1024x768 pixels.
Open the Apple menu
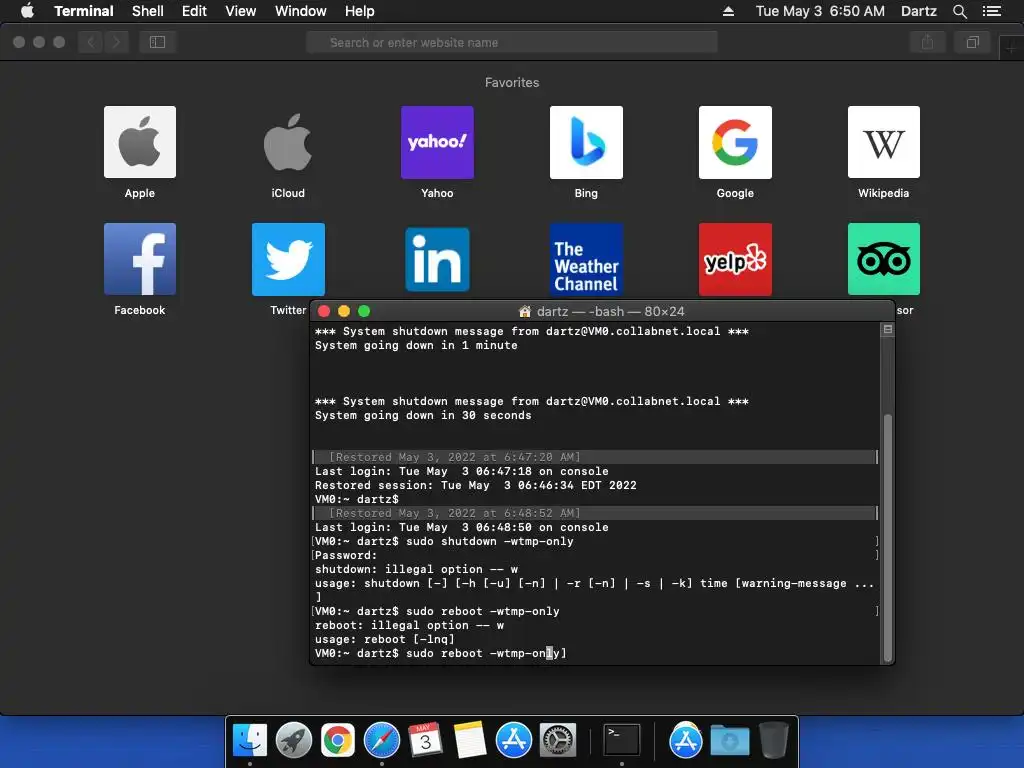click(x=27, y=11)
